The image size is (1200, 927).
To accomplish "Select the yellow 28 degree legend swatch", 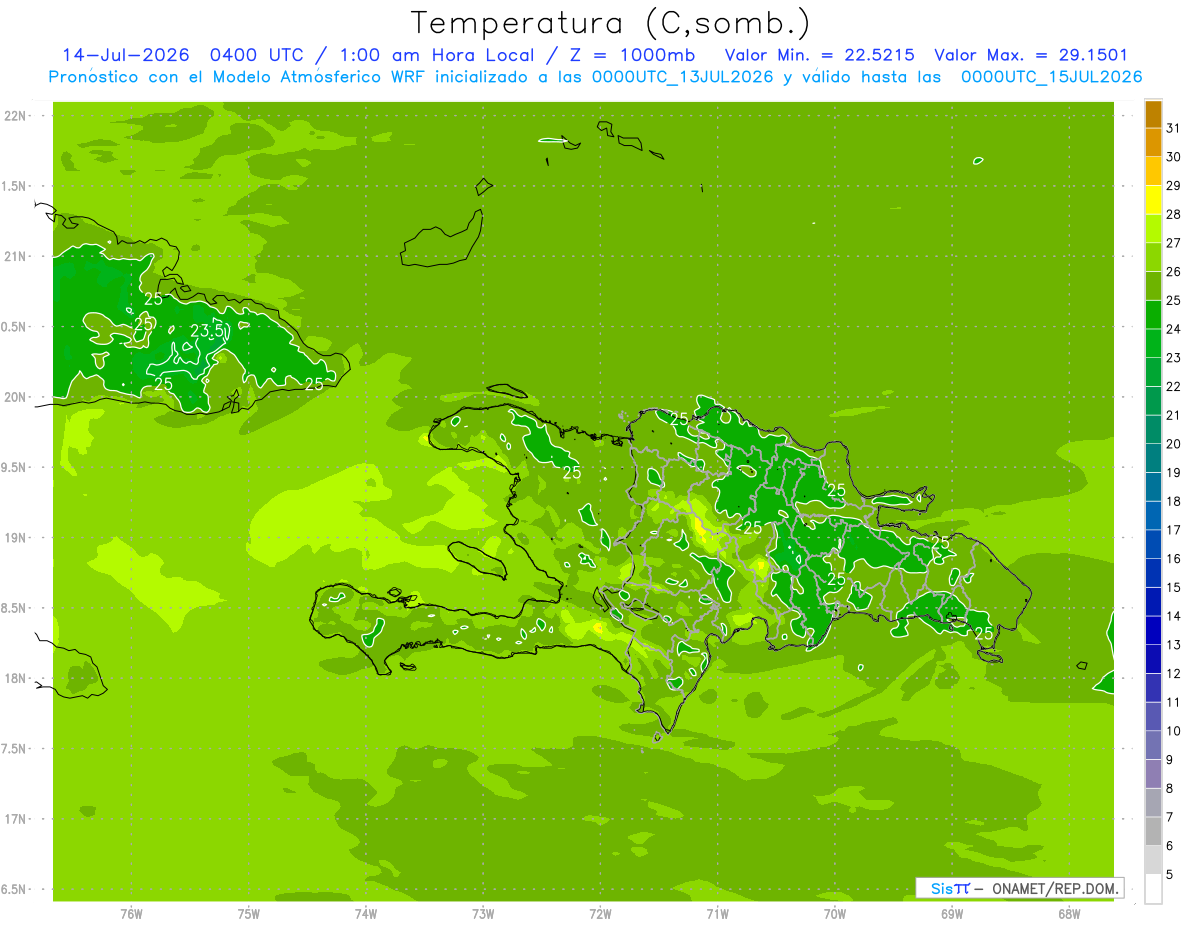I will pyautogui.click(x=1153, y=199).
